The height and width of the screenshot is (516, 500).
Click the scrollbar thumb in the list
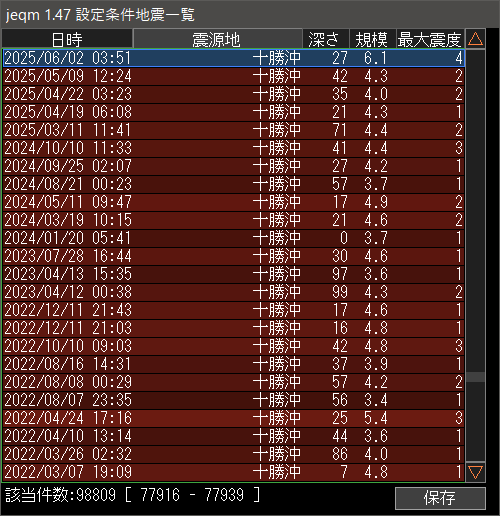(475, 377)
